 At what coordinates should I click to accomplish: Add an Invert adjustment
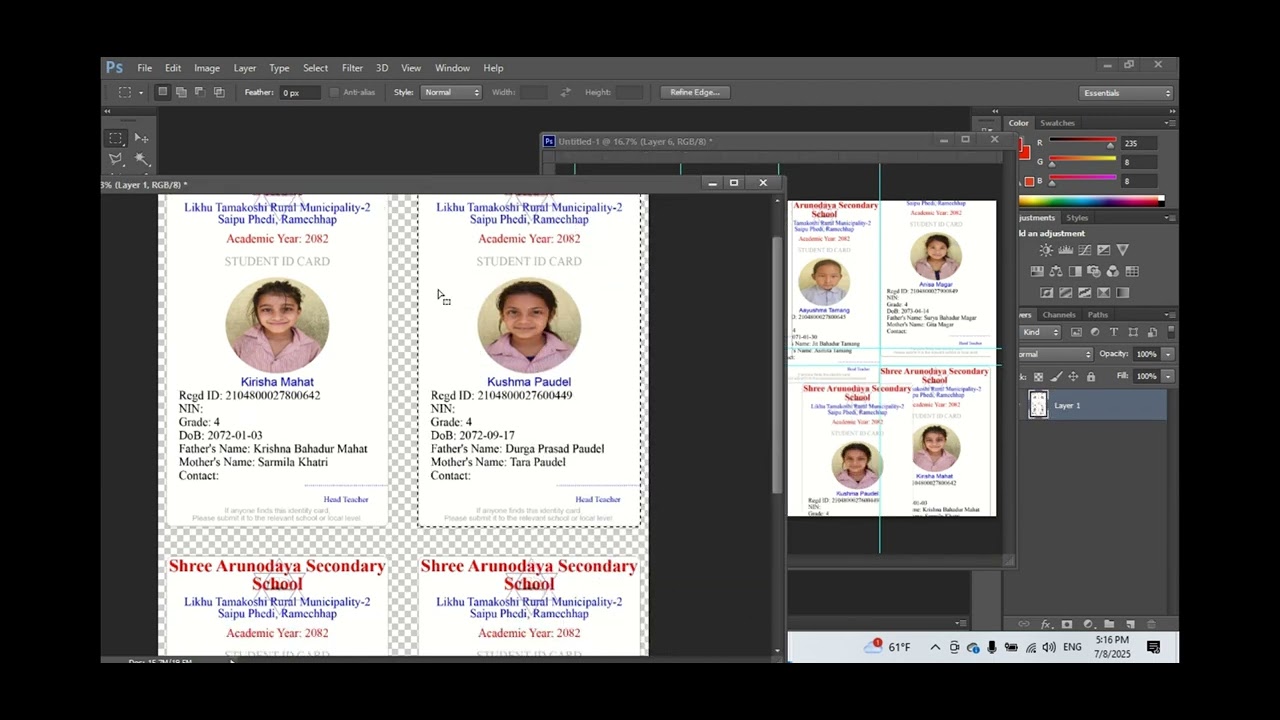point(1046,292)
